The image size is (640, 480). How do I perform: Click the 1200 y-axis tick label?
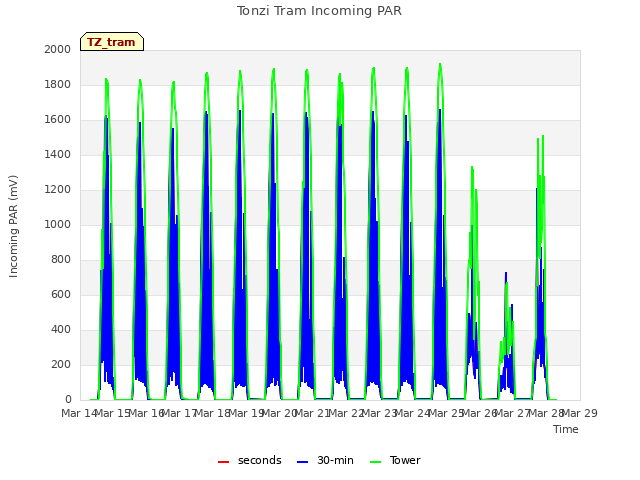(58, 189)
